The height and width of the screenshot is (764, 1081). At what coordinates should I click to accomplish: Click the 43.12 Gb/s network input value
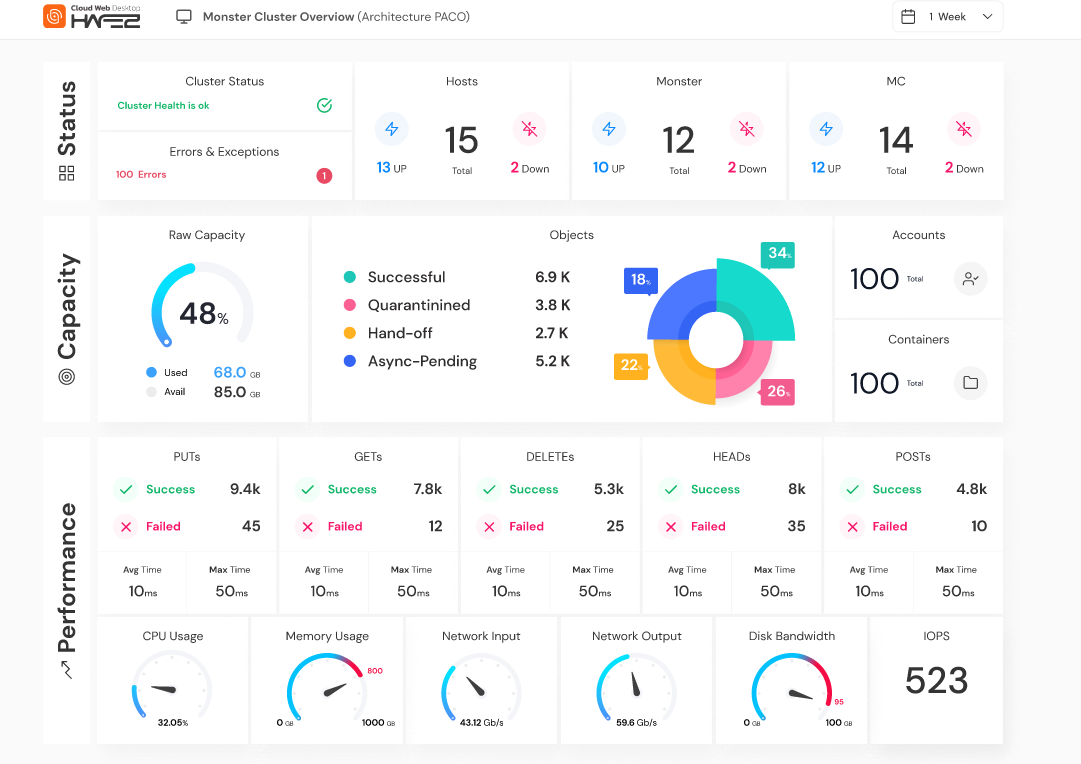pyautogui.click(x=481, y=723)
